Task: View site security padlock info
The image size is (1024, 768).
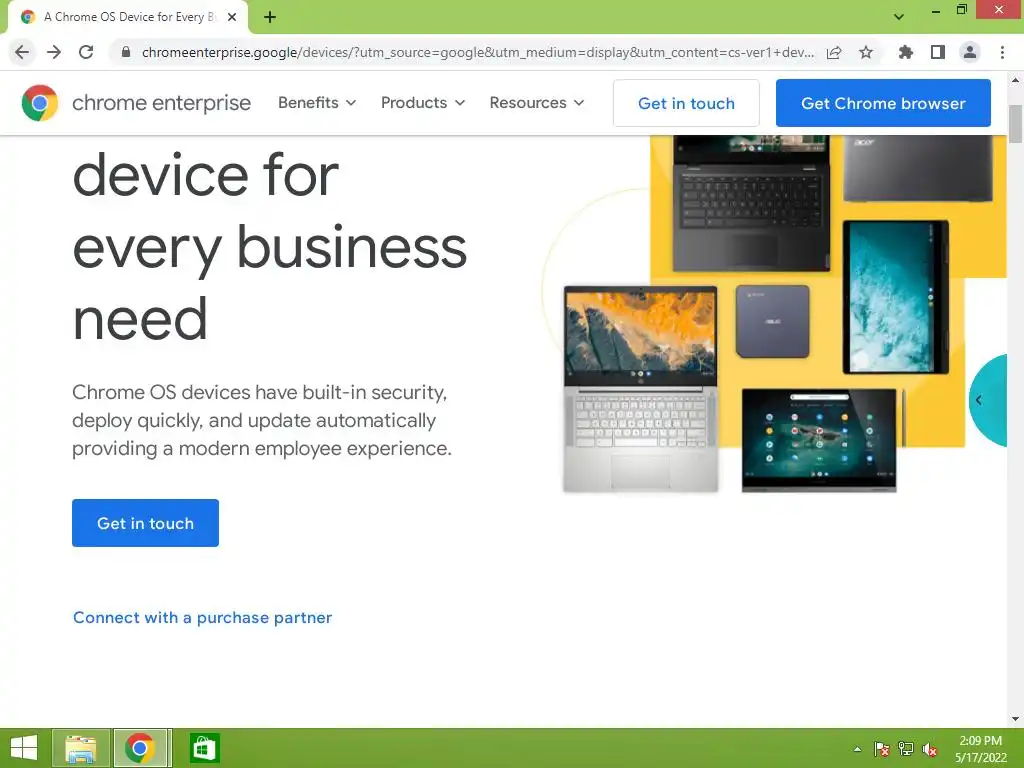Action: [126, 52]
